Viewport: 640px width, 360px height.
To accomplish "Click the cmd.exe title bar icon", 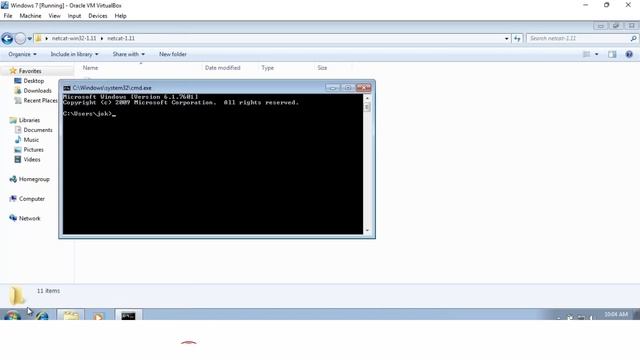I will point(67,88).
